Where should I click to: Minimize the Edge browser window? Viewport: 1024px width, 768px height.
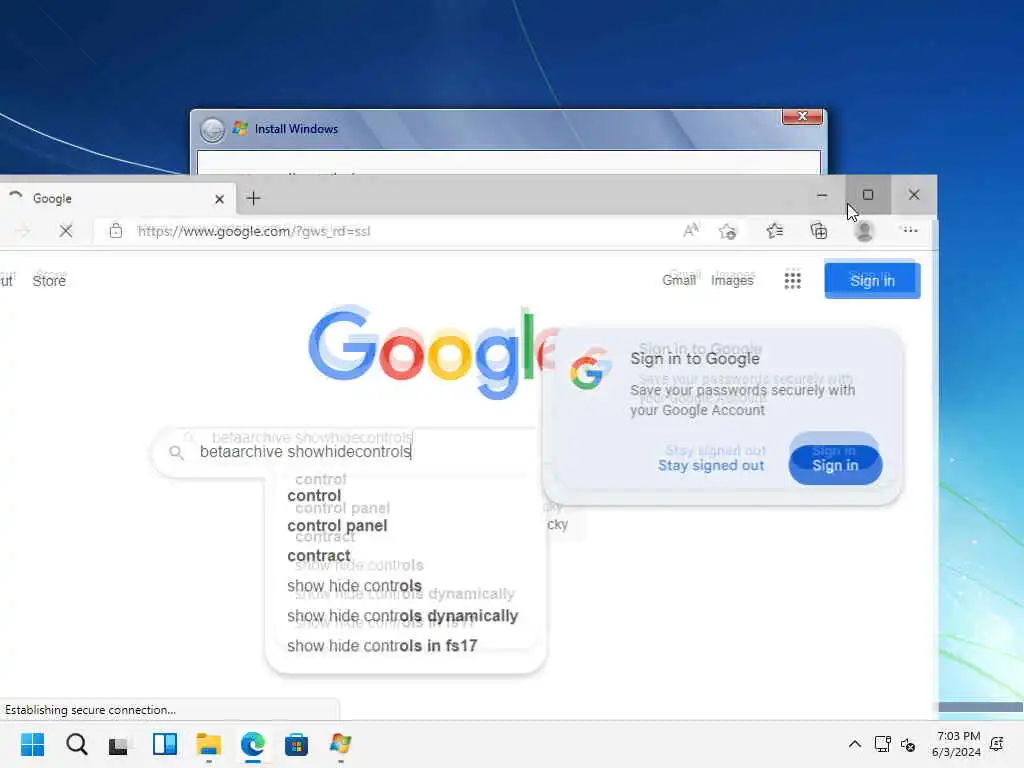click(x=822, y=195)
